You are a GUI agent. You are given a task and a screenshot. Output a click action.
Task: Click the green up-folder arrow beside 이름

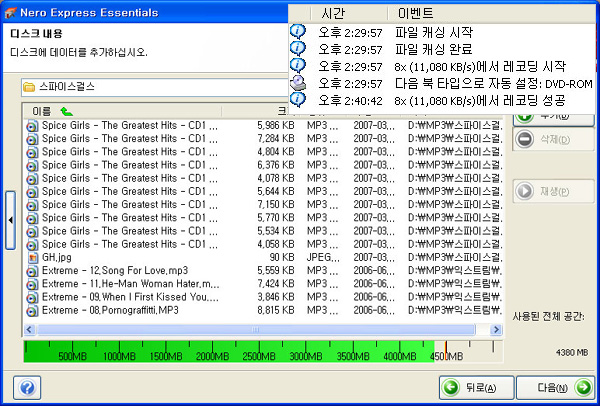pos(67,112)
